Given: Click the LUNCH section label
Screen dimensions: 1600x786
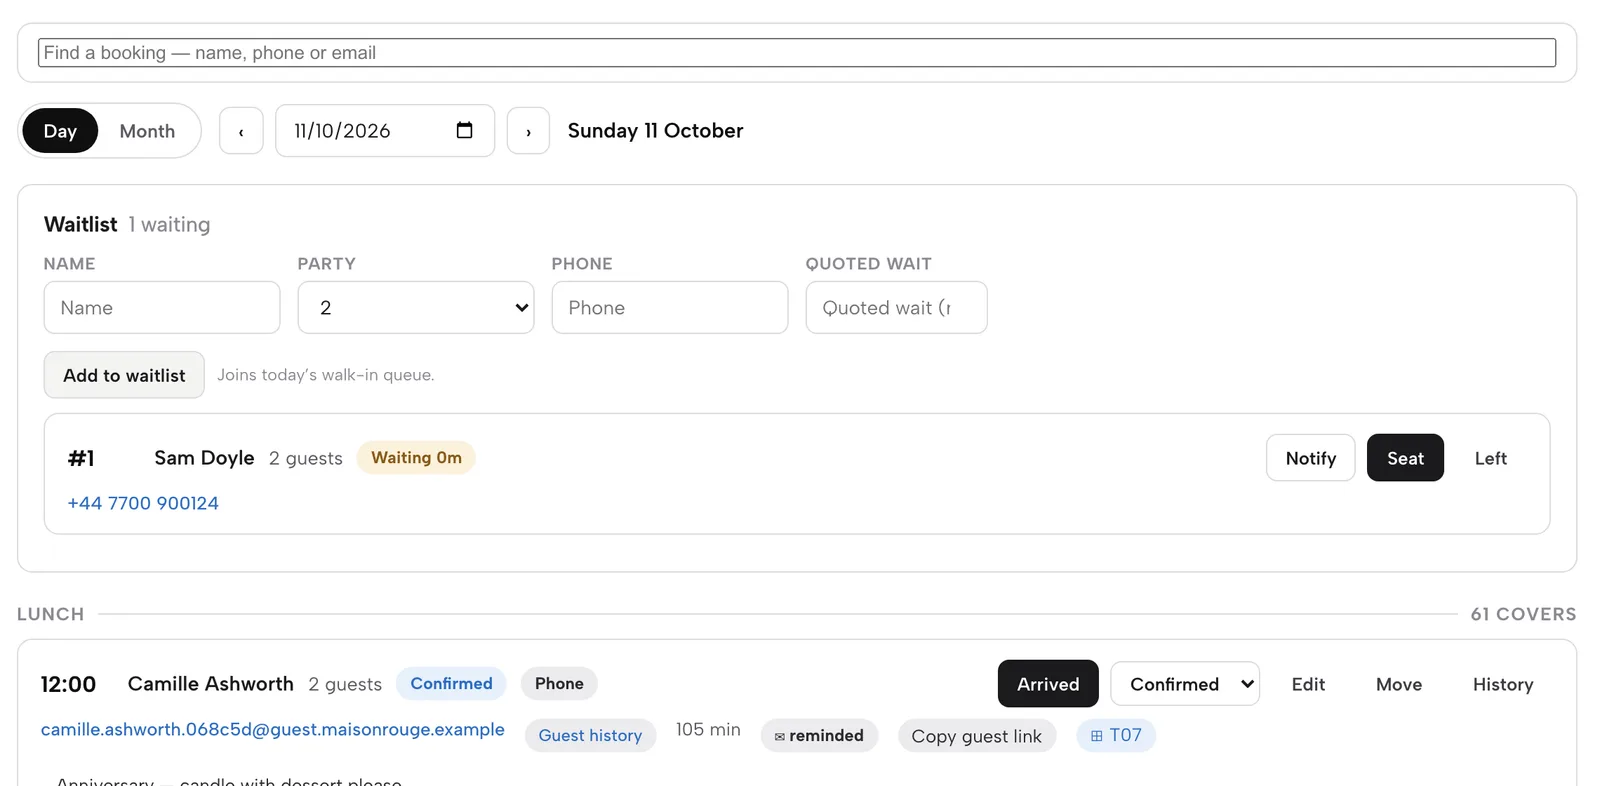Looking at the screenshot, I should click(x=51, y=614).
